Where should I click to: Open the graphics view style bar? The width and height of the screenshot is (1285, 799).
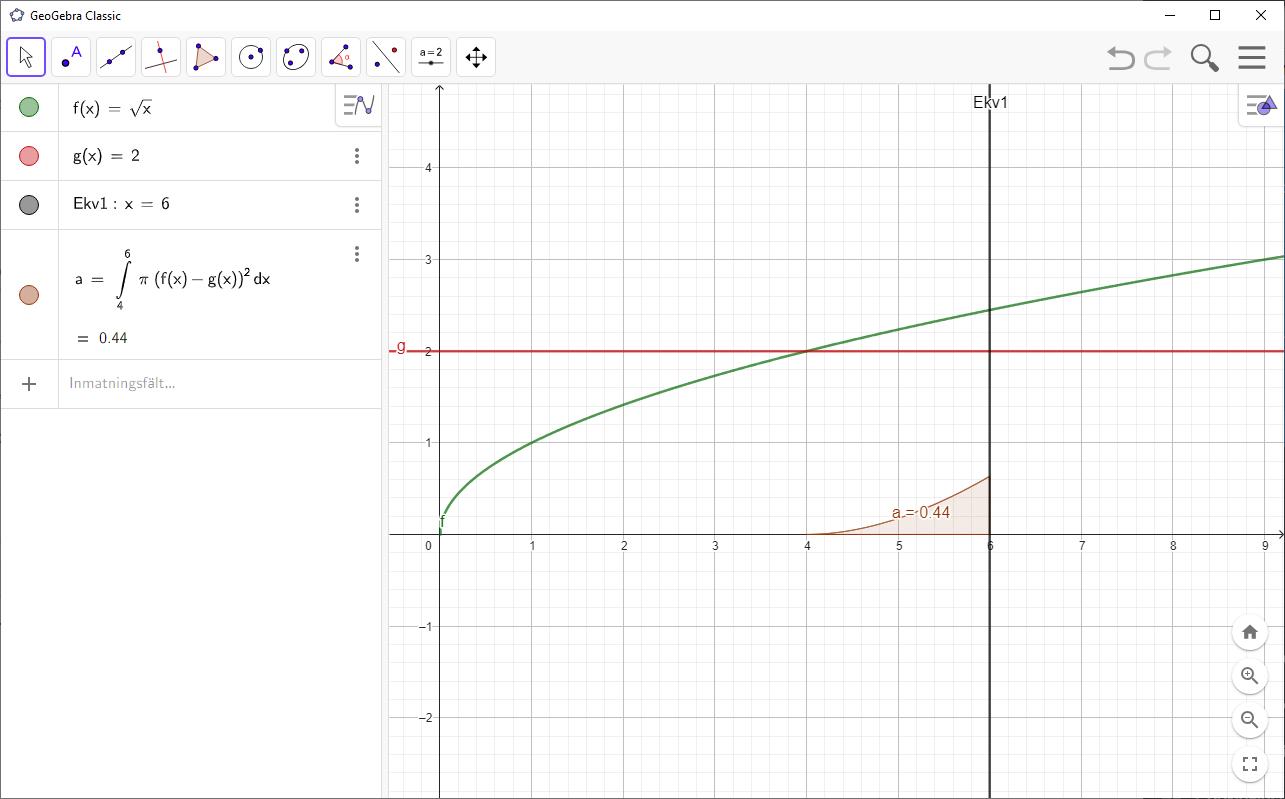(x=1261, y=105)
